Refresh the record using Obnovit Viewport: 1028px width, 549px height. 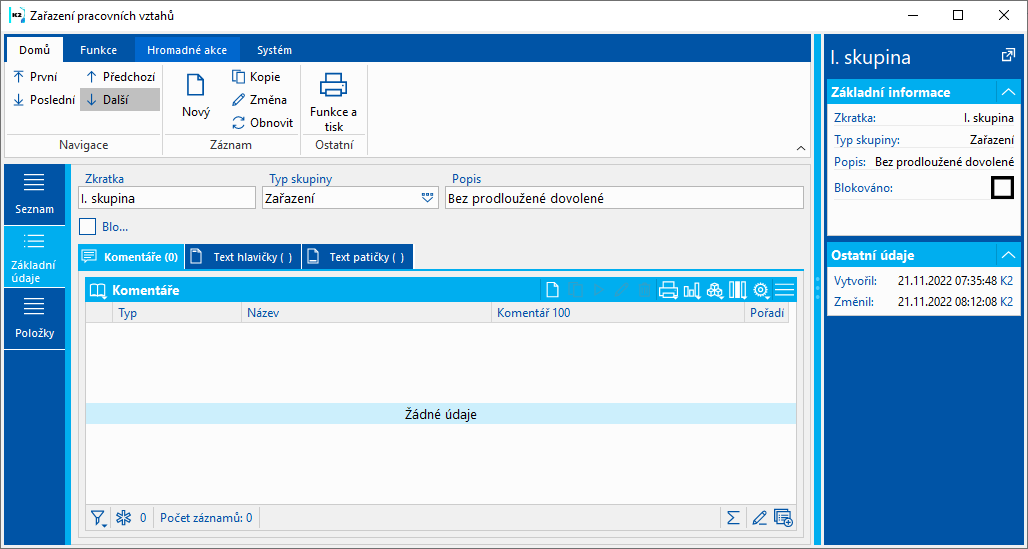click(x=262, y=123)
